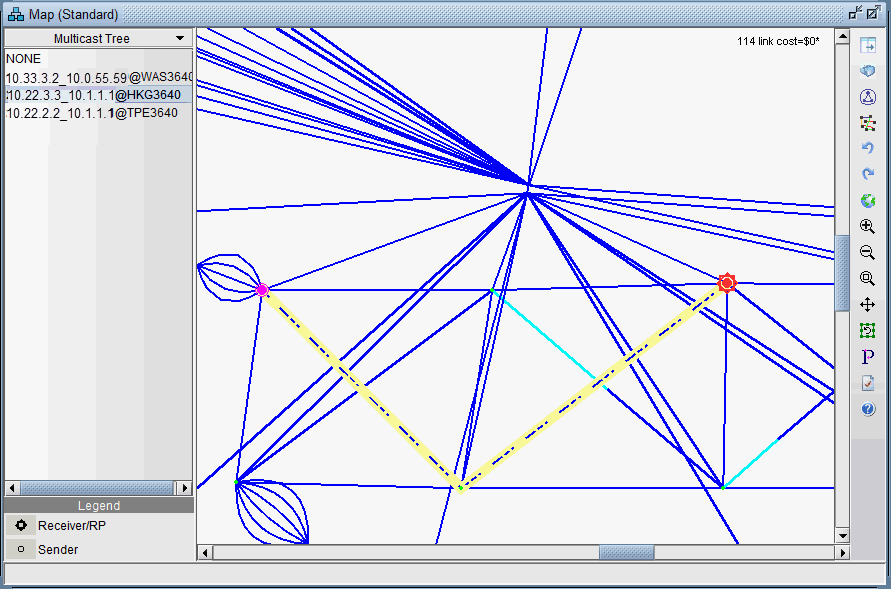Image resolution: width=891 pixels, height=589 pixels.
Task: Select NONE in the multicast tree list
Action: (24, 59)
